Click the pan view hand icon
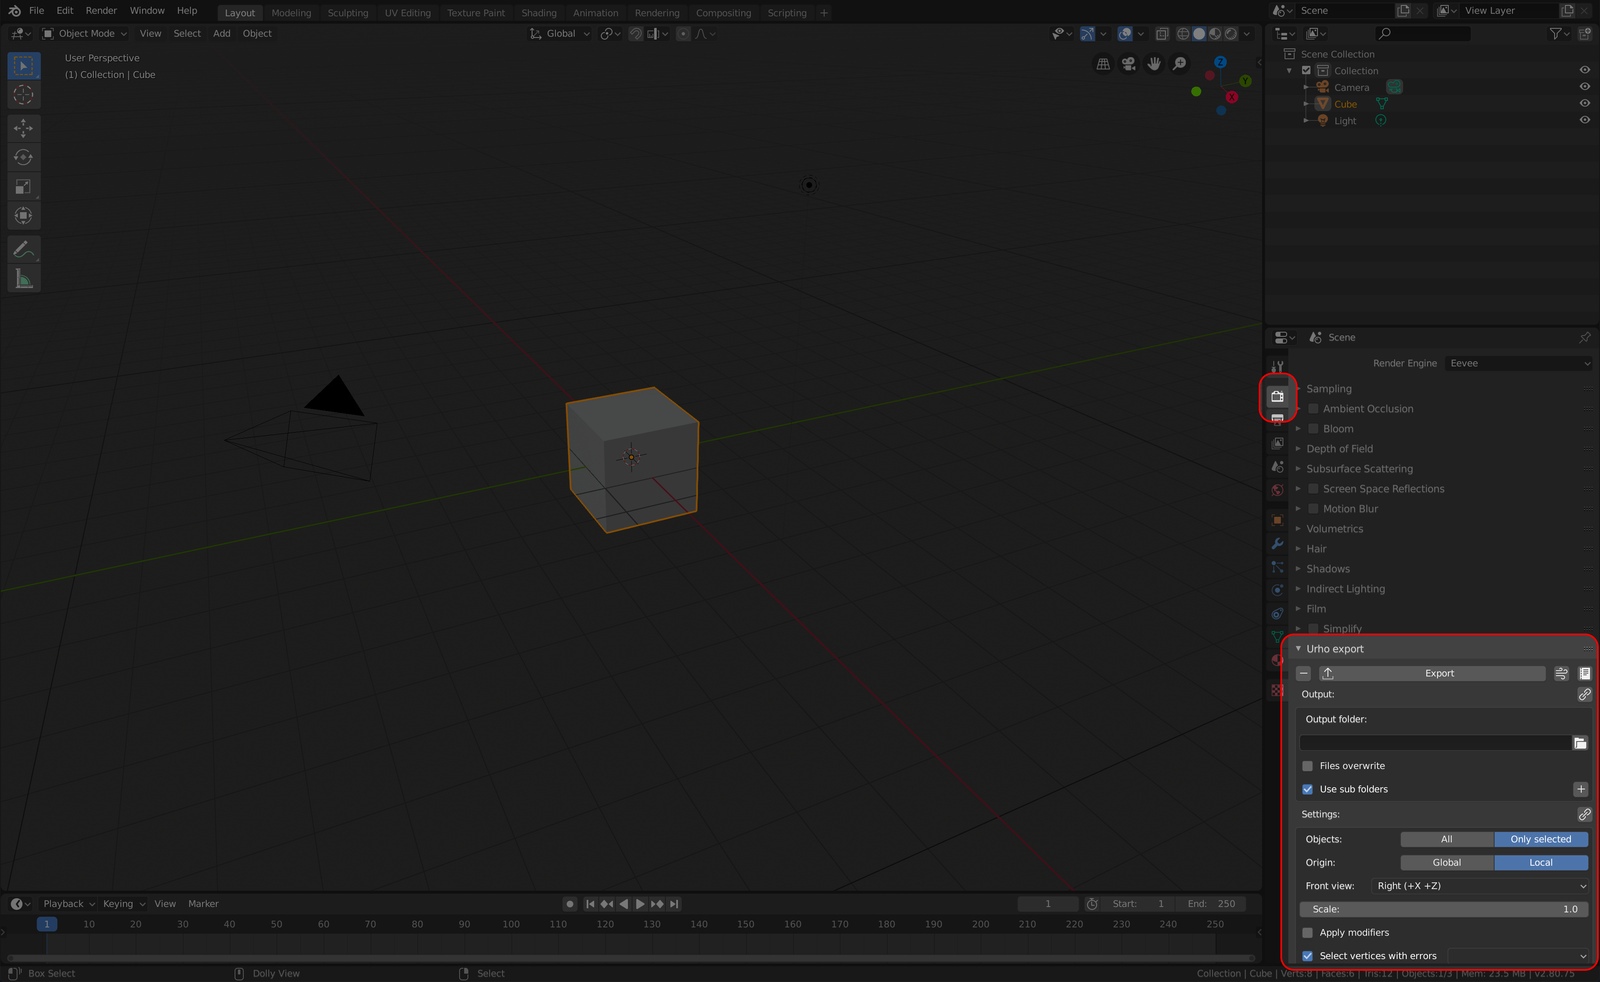1600x982 pixels. tap(1154, 64)
